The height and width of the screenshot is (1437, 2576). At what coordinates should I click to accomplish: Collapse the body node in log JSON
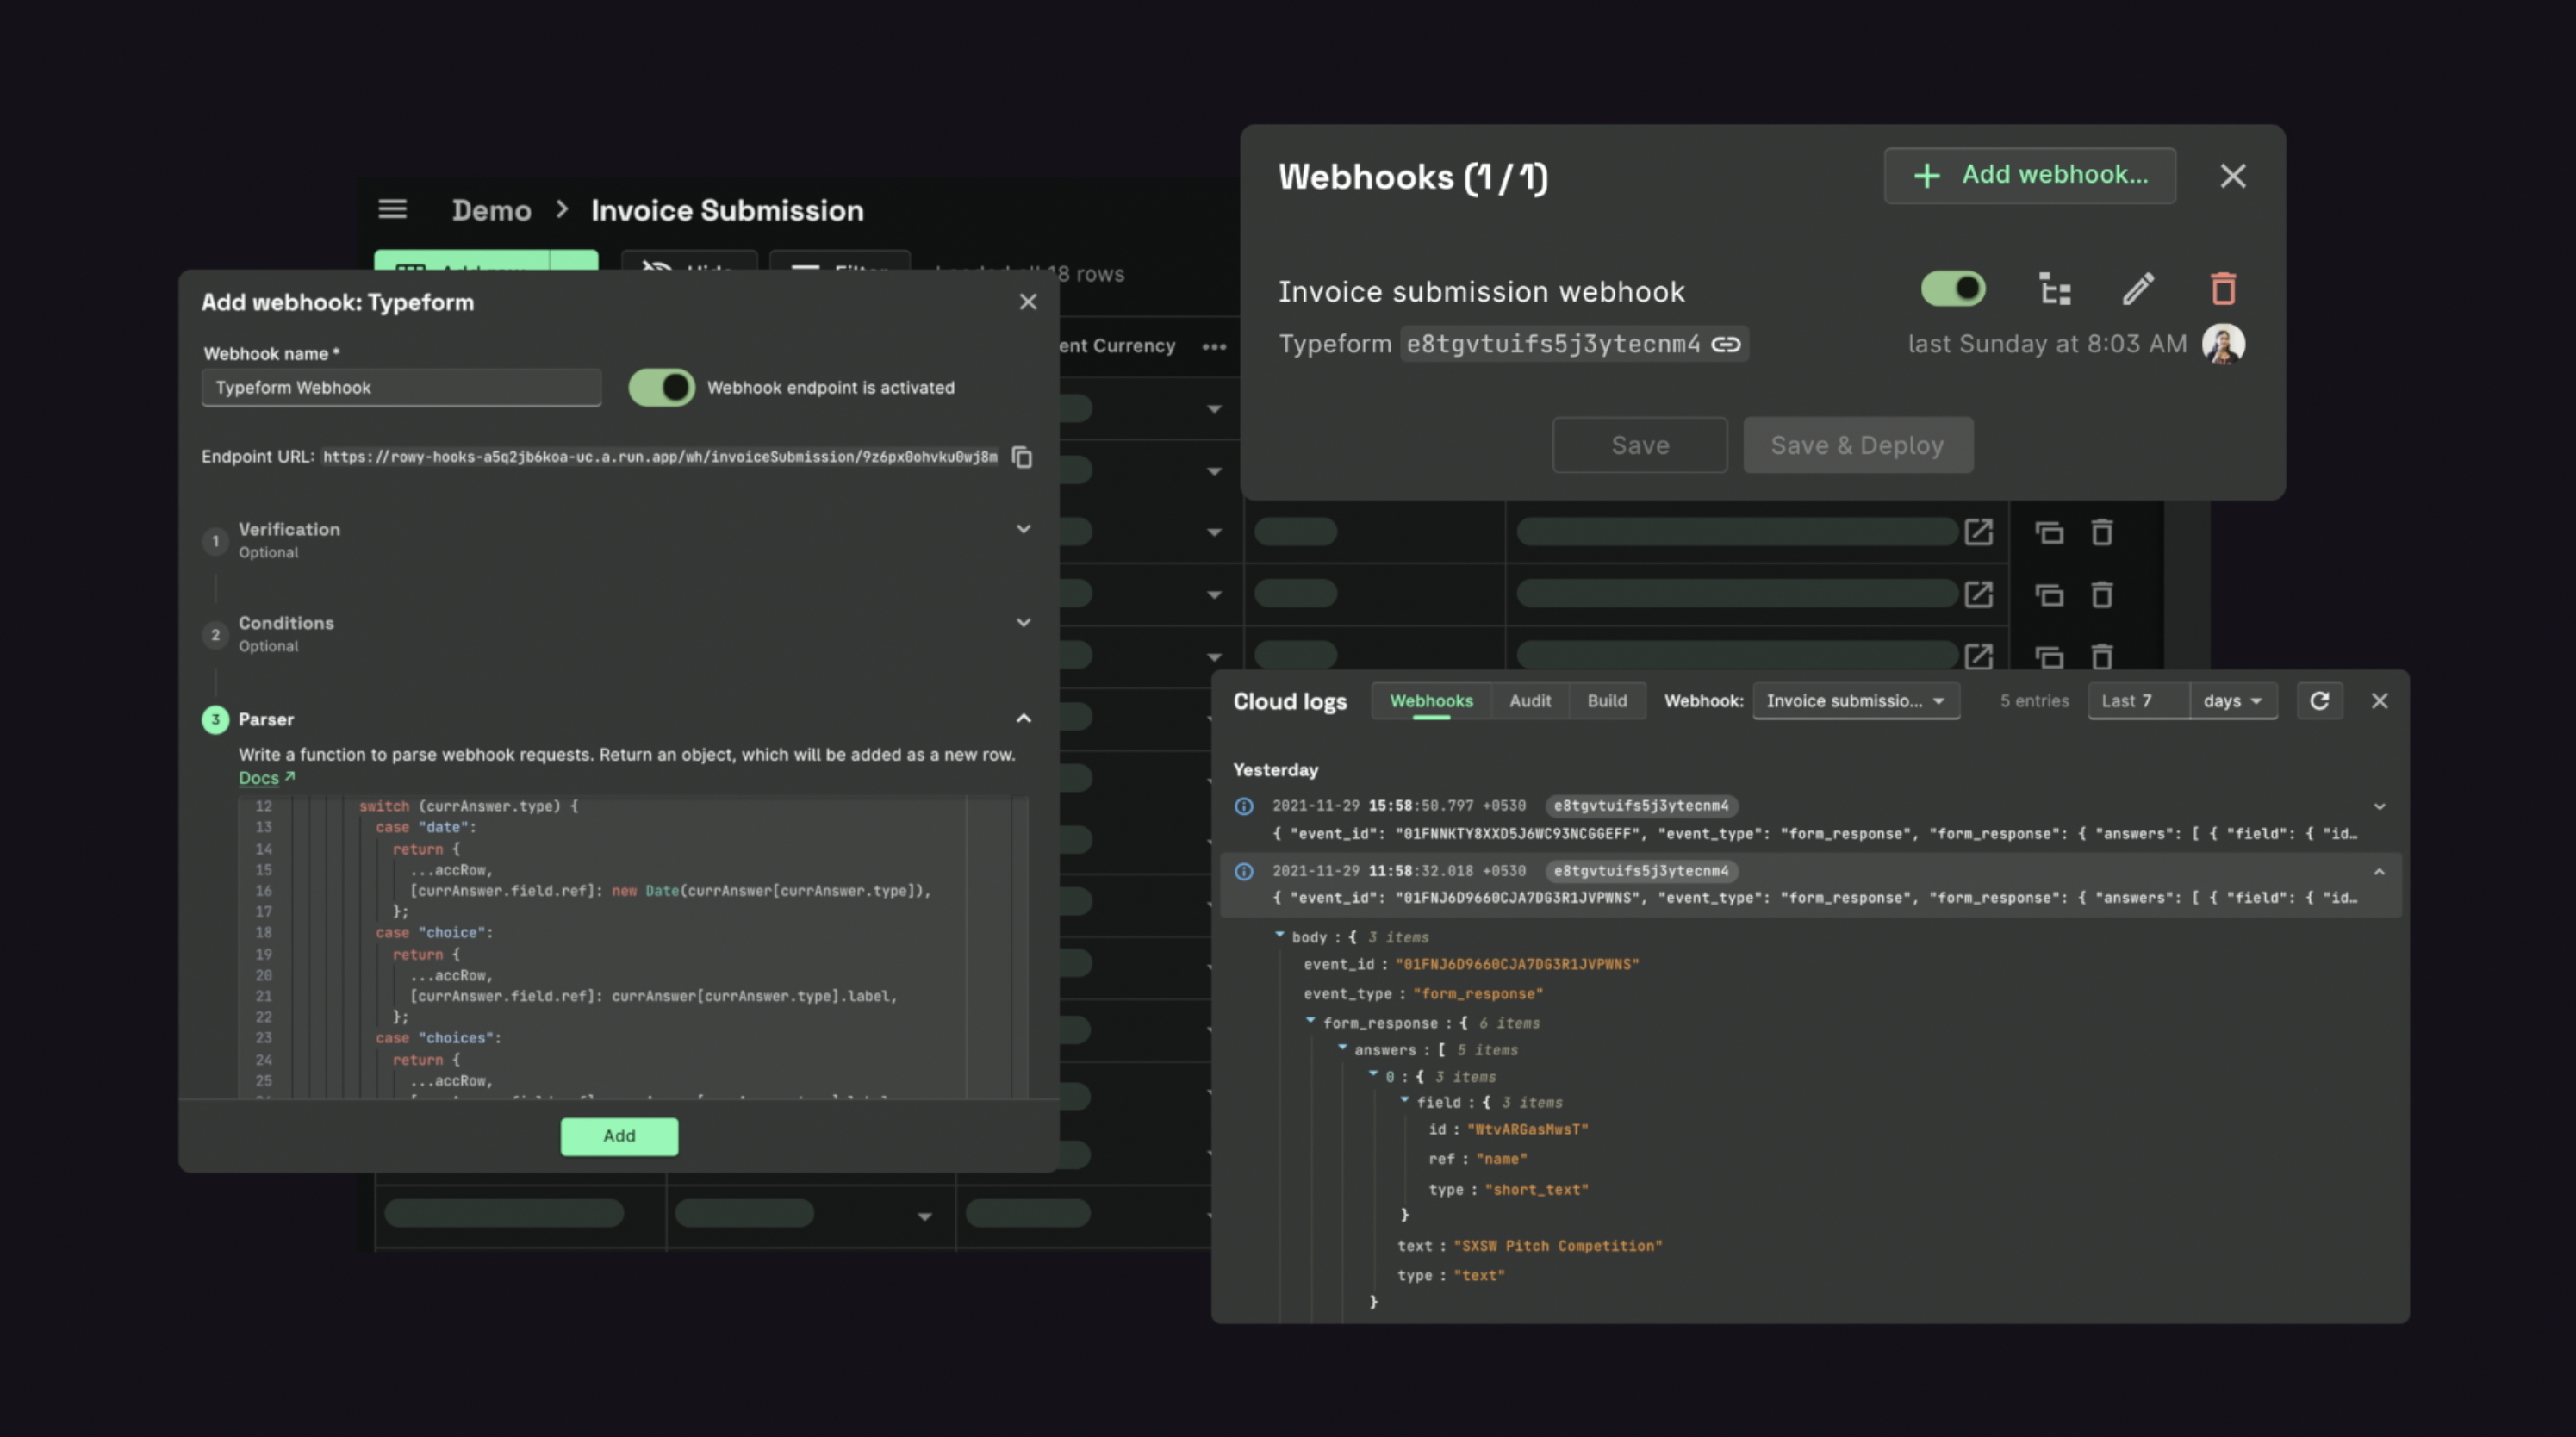[1279, 935]
